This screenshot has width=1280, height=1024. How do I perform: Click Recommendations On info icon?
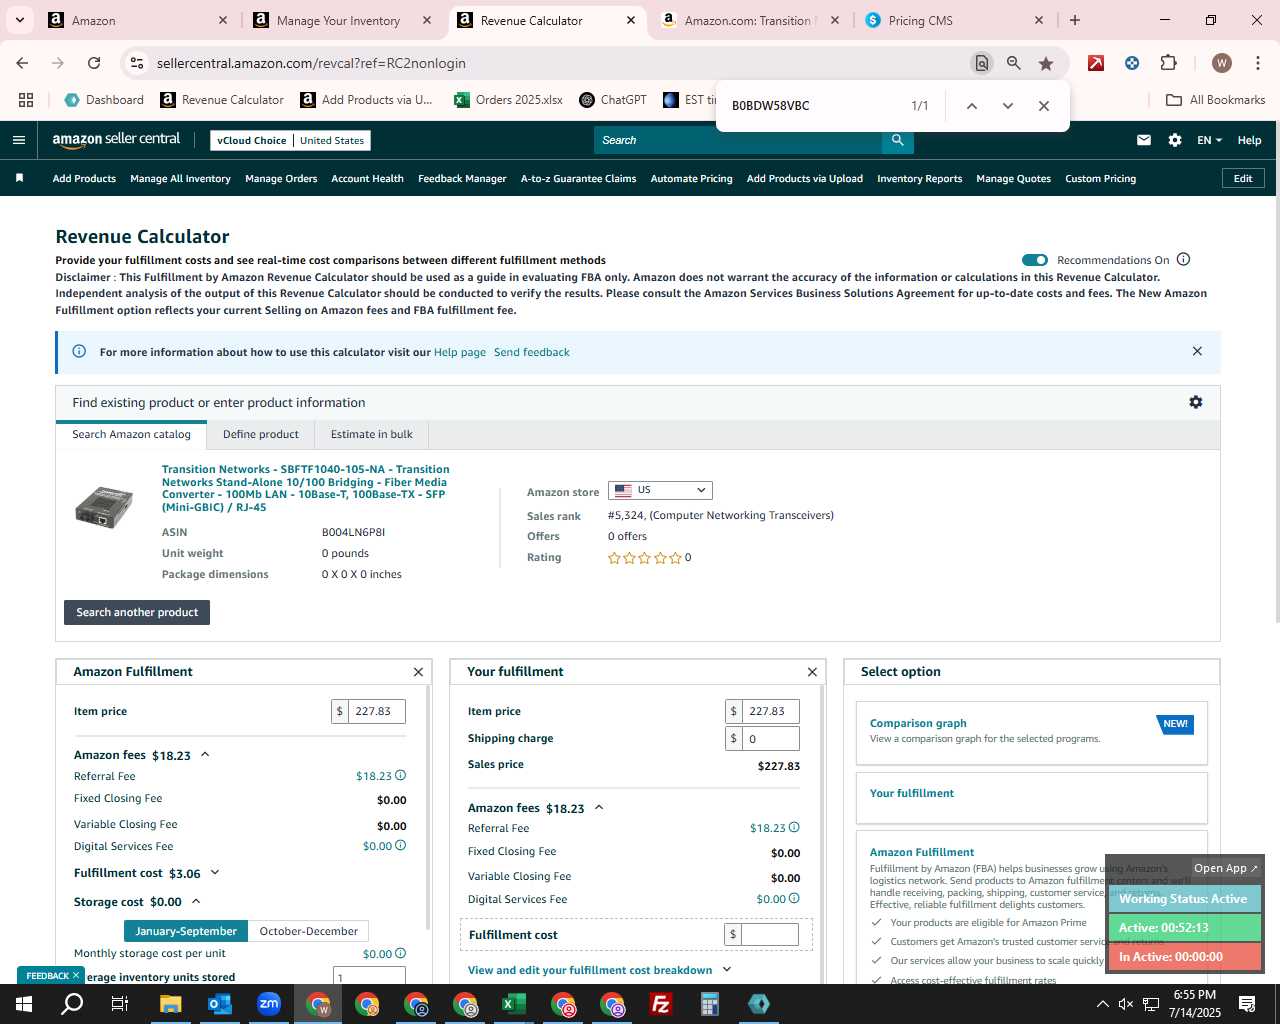(x=1183, y=259)
